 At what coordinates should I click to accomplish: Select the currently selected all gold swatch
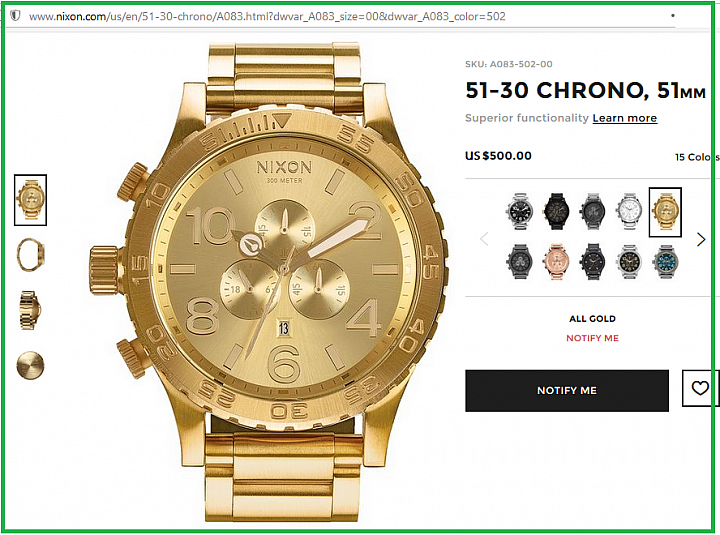tap(665, 212)
